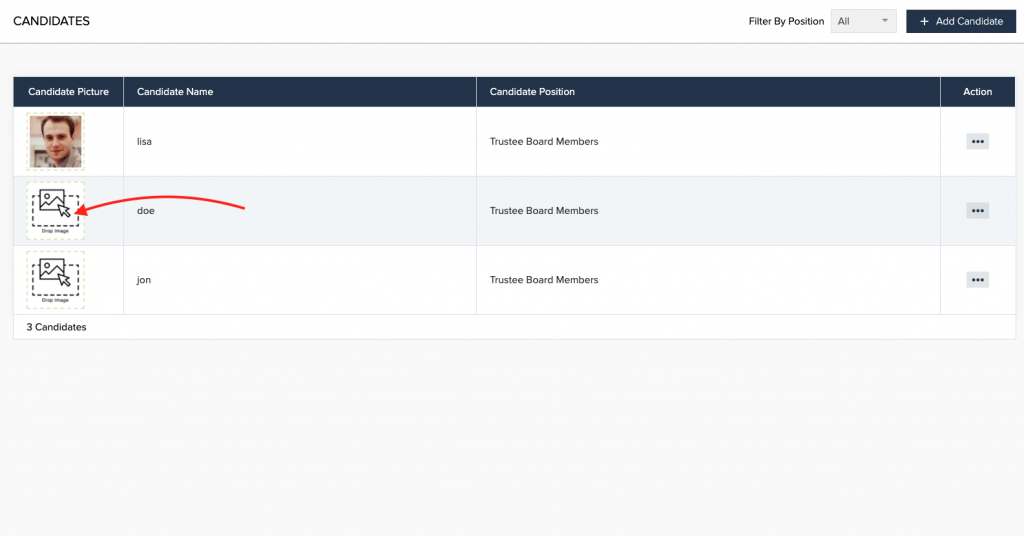Click the Filter By Position label

(x=786, y=22)
